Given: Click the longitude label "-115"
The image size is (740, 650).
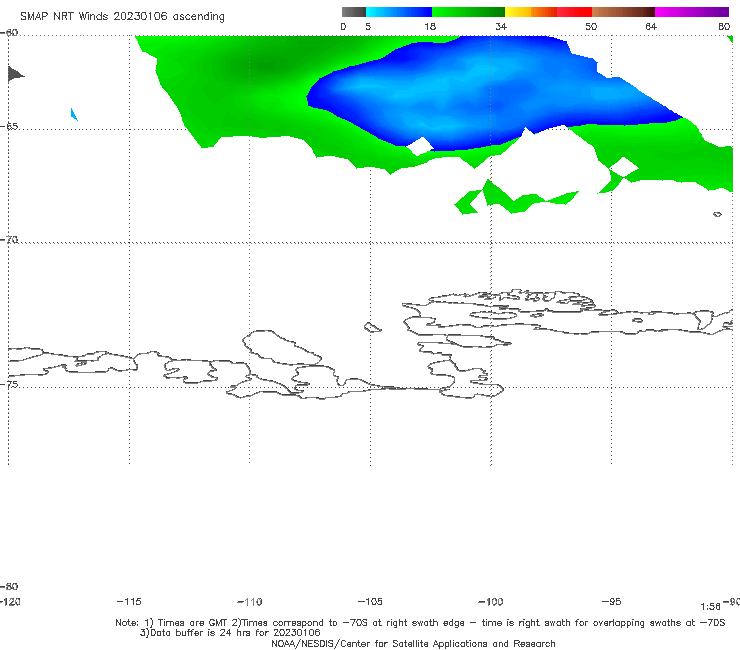Looking at the screenshot, I should (129, 601).
